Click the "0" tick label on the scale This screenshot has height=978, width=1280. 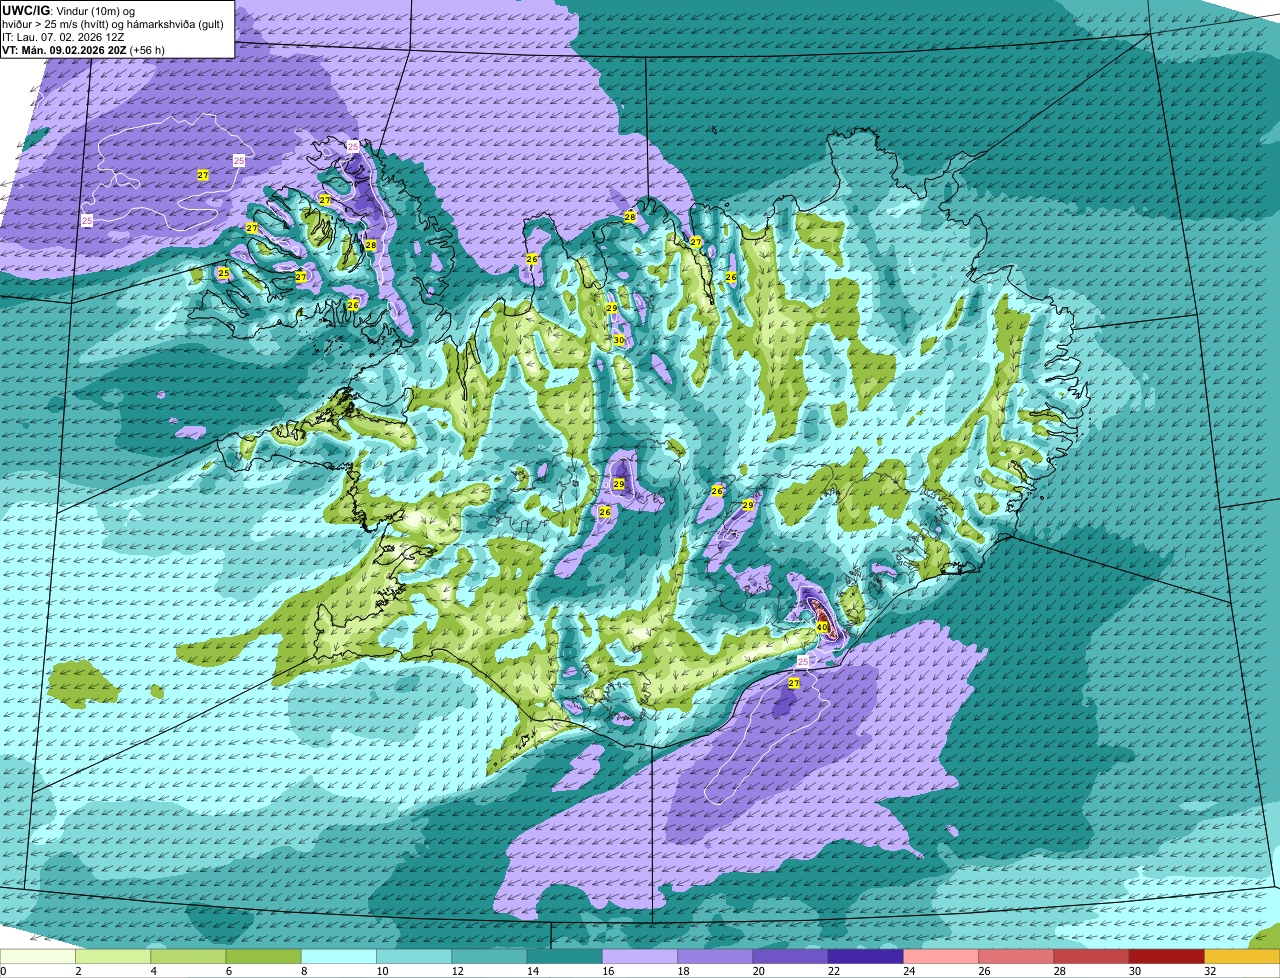click(x=3, y=971)
